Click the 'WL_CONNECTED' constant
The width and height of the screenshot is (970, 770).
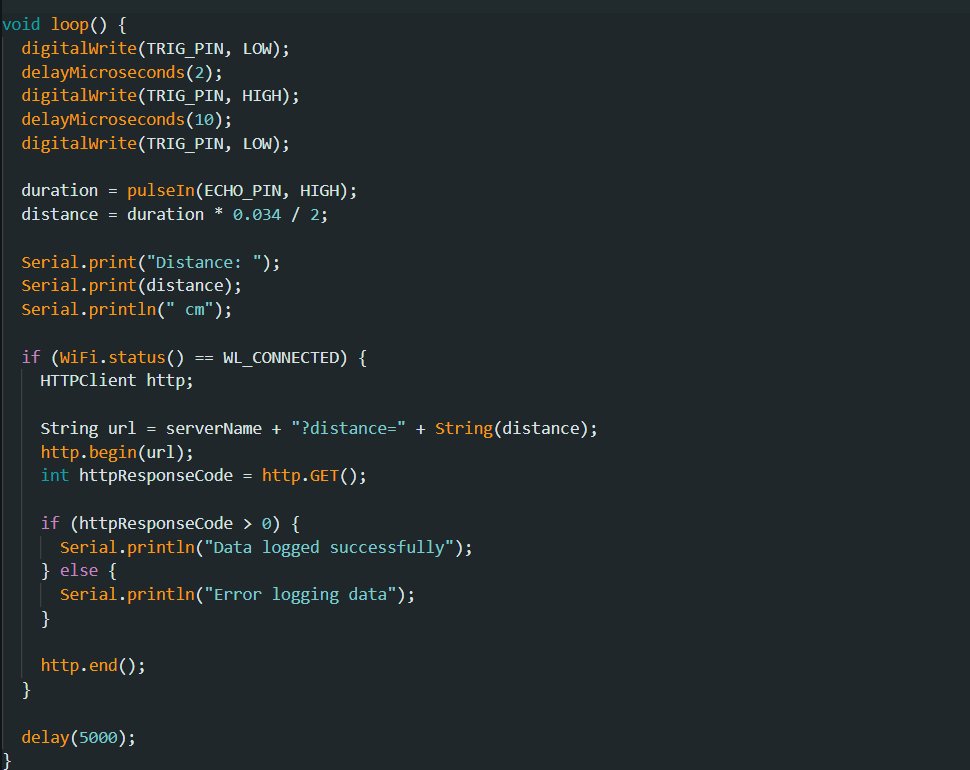[281, 357]
